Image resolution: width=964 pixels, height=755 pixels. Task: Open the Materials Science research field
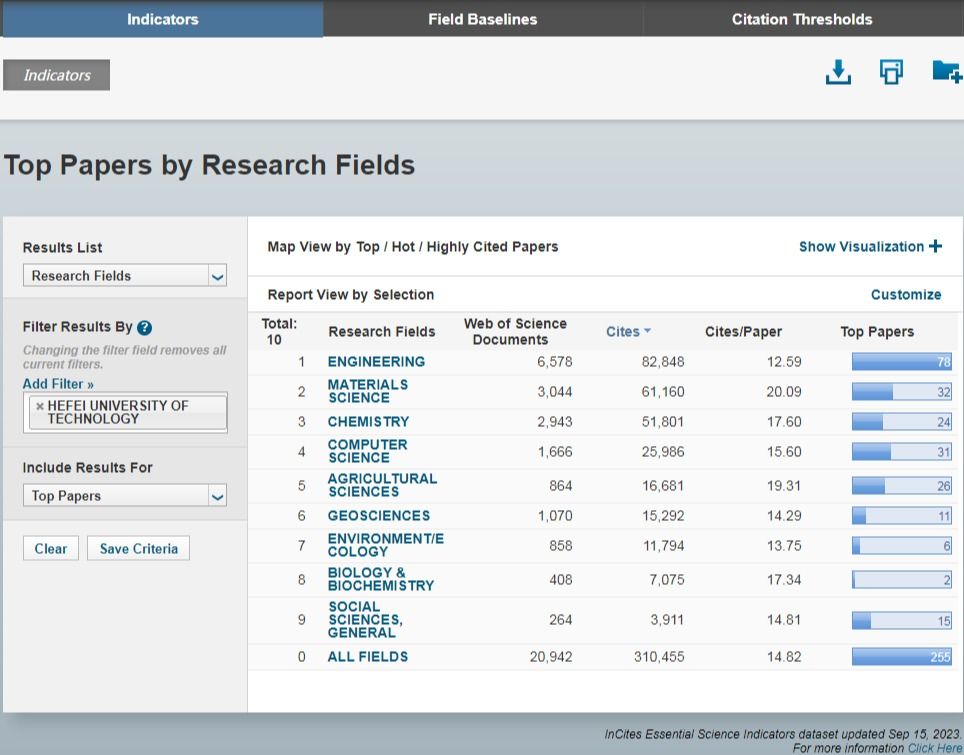(367, 391)
